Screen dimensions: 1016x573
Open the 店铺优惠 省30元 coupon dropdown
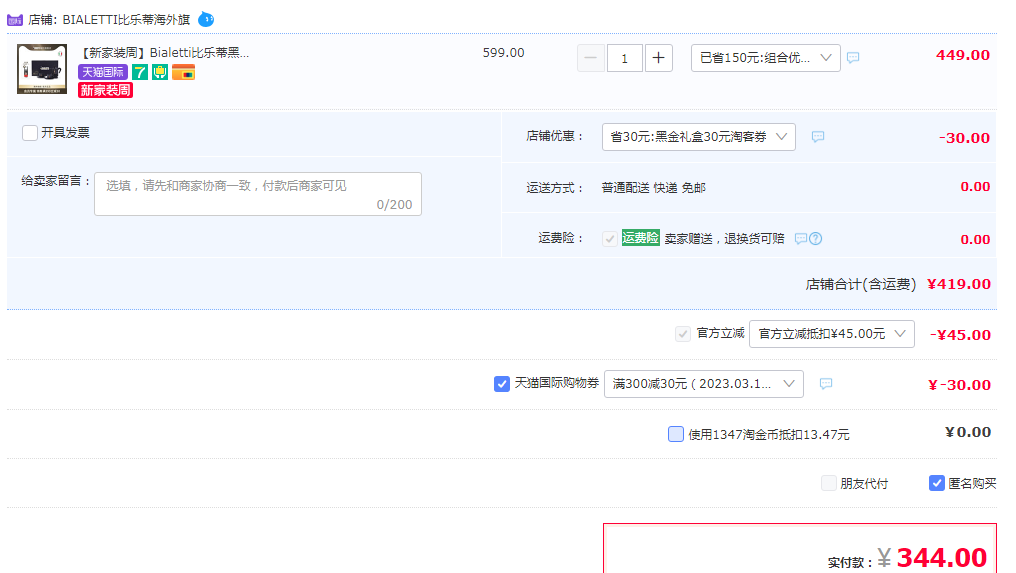pos(698,137)
